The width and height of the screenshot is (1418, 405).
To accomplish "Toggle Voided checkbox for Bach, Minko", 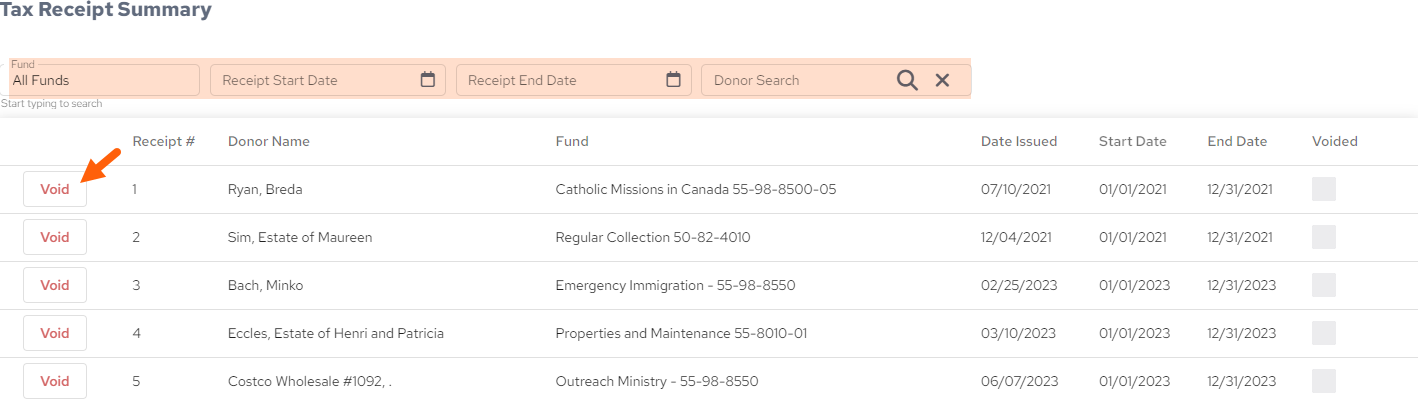I will pyautogui.click(x=1324, y=285).
